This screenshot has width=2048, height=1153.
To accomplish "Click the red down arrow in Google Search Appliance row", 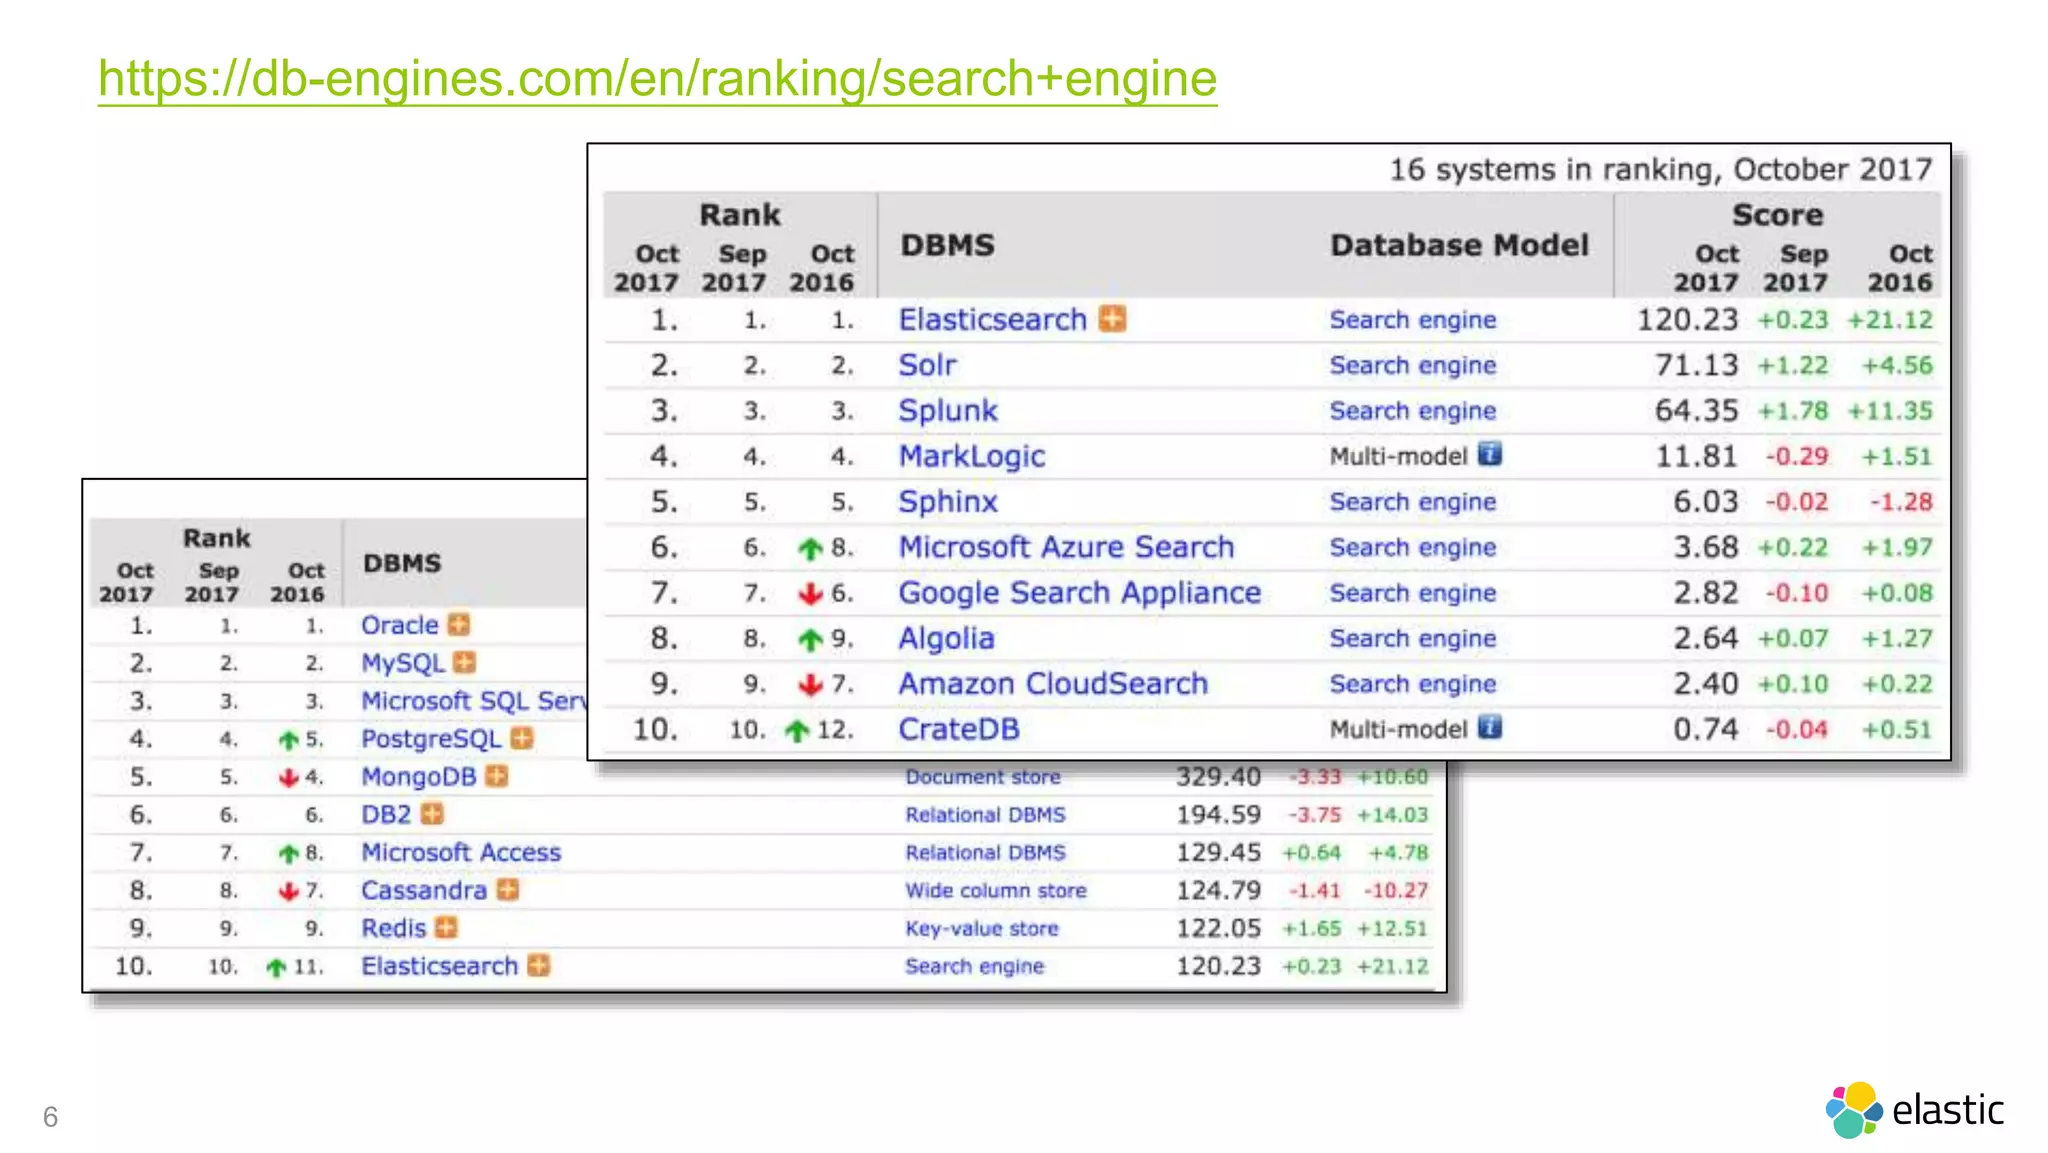I will tap(810, 594).
